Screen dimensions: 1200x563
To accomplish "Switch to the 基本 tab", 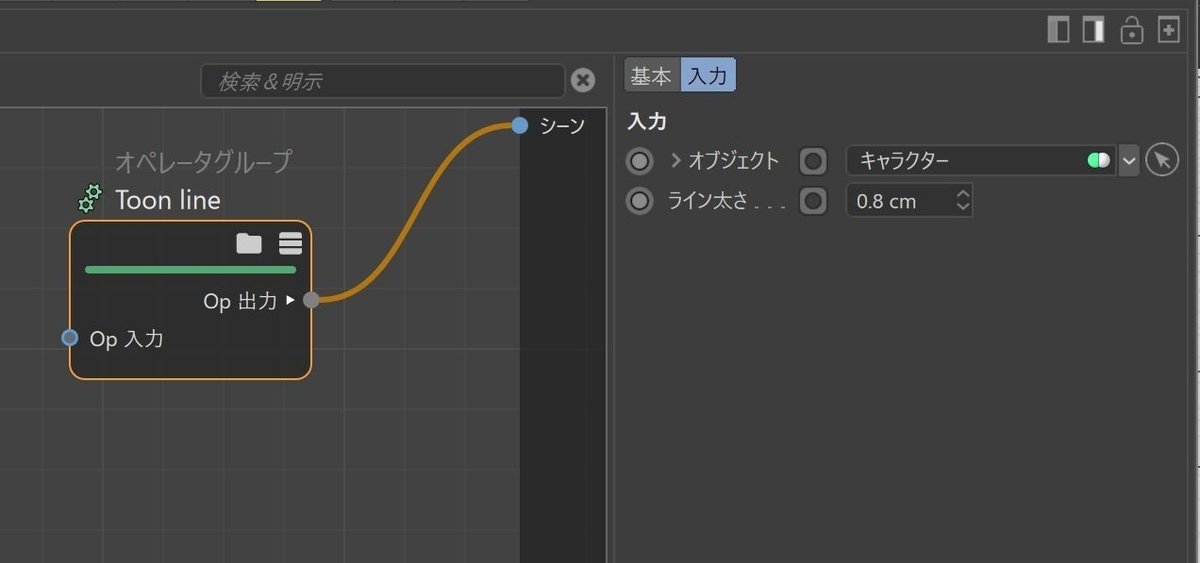I will tap(652, 76).
